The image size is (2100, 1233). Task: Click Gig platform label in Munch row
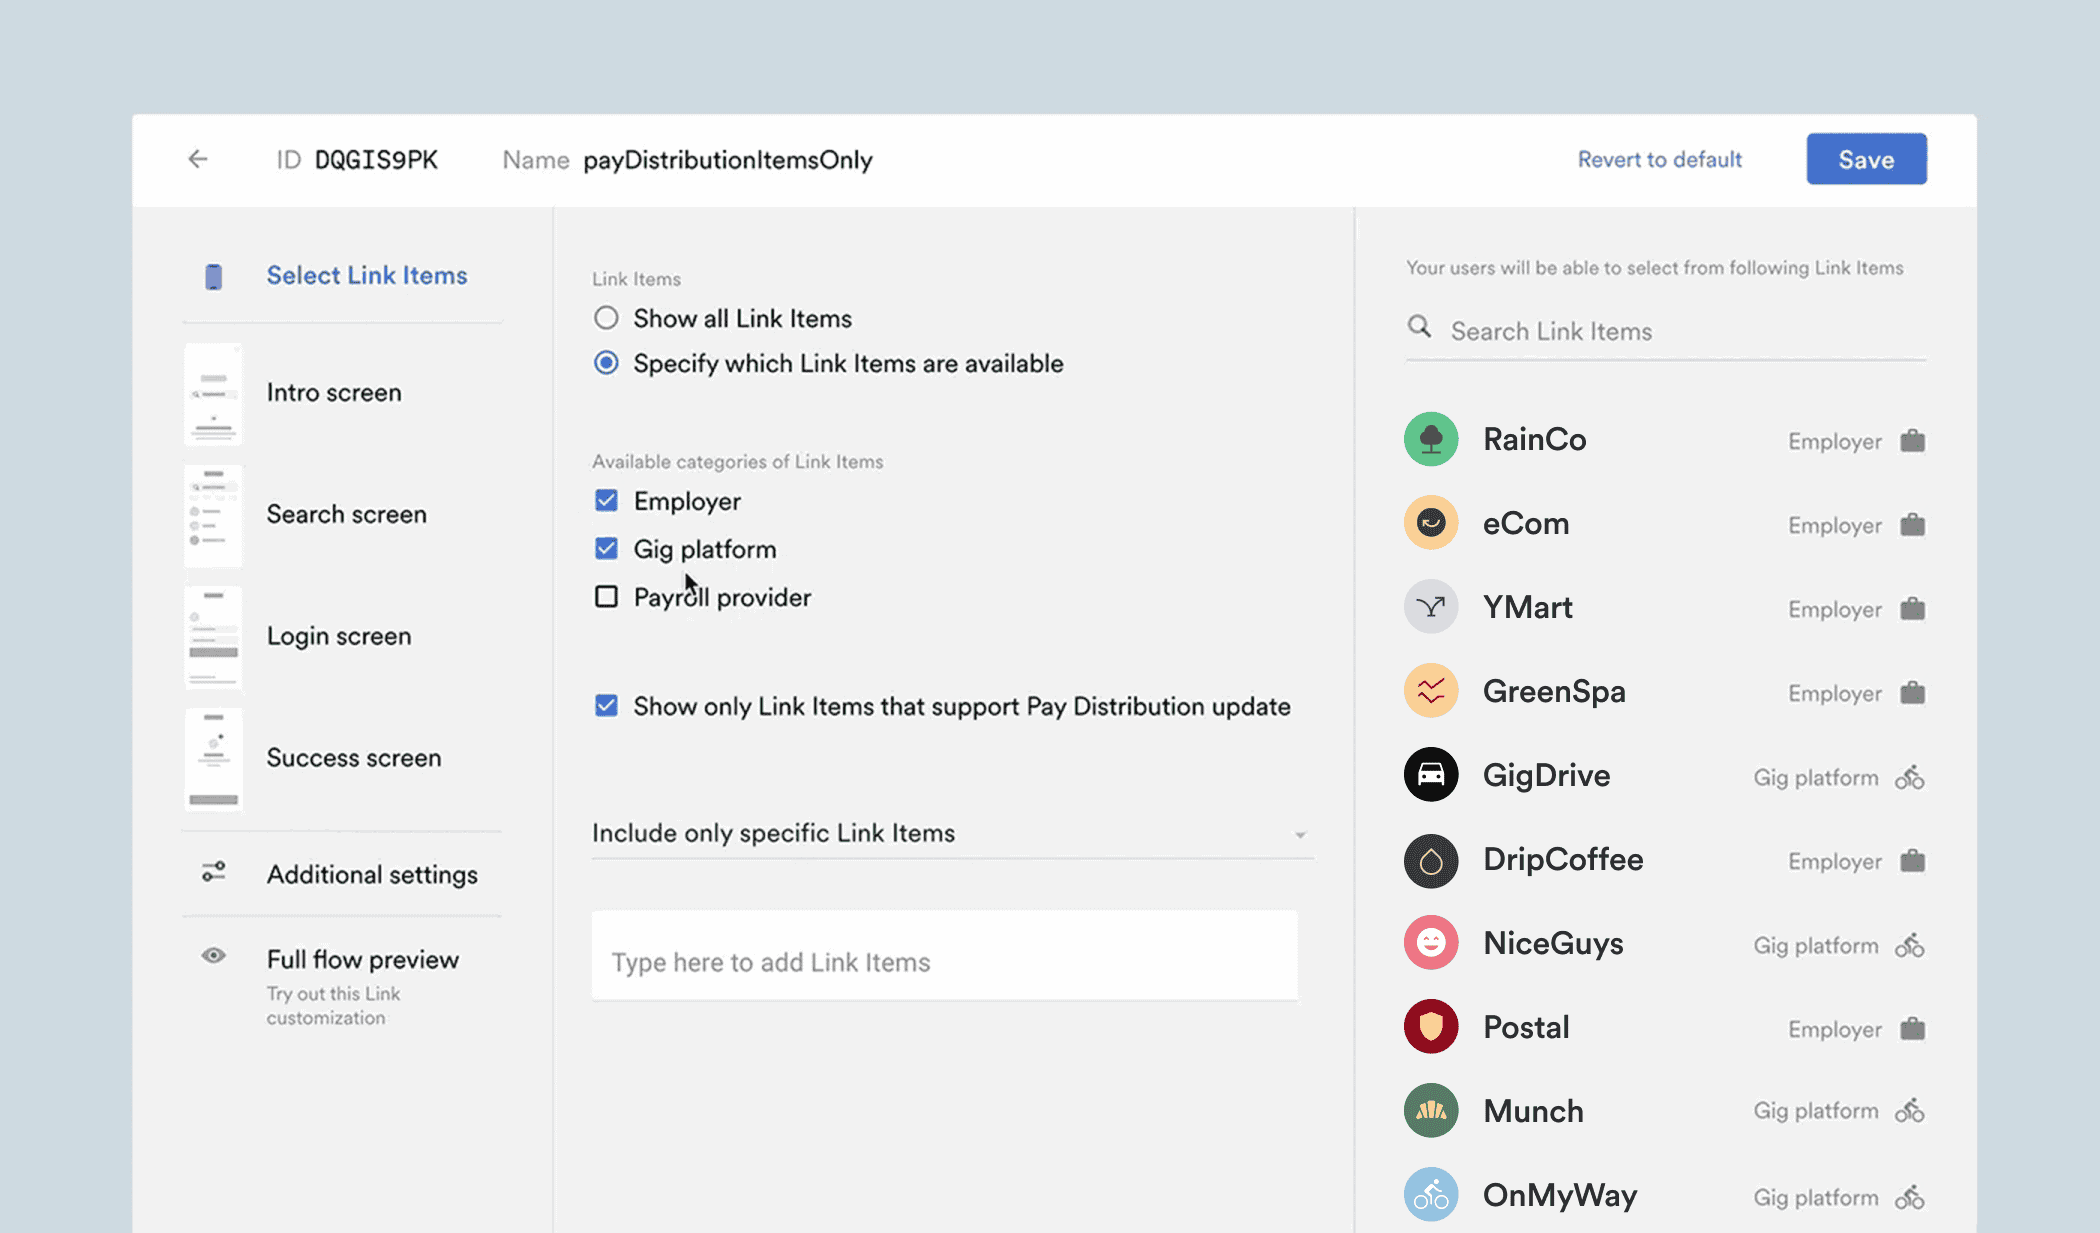1816,1111
